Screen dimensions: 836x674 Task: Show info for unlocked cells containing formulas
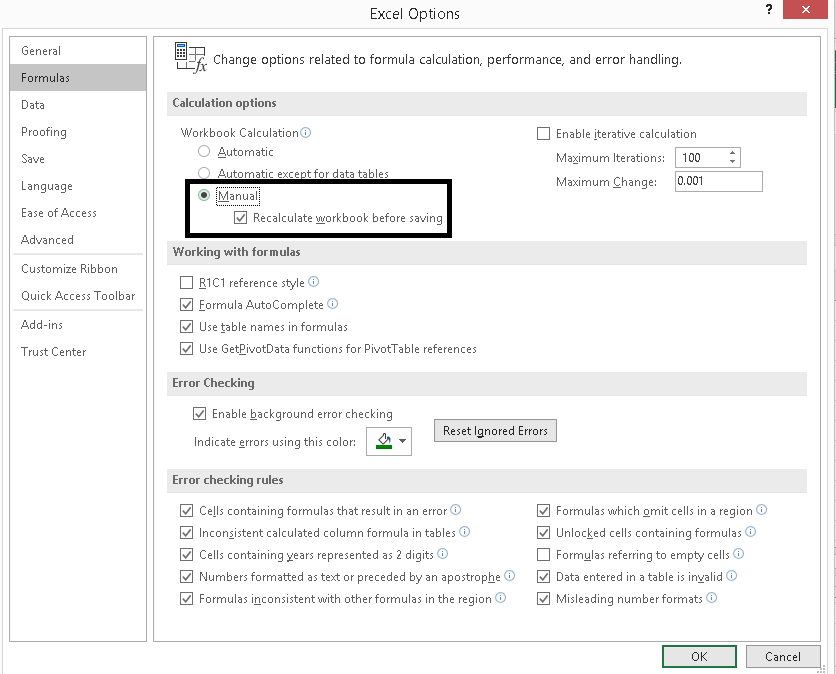tap(750, 532)
